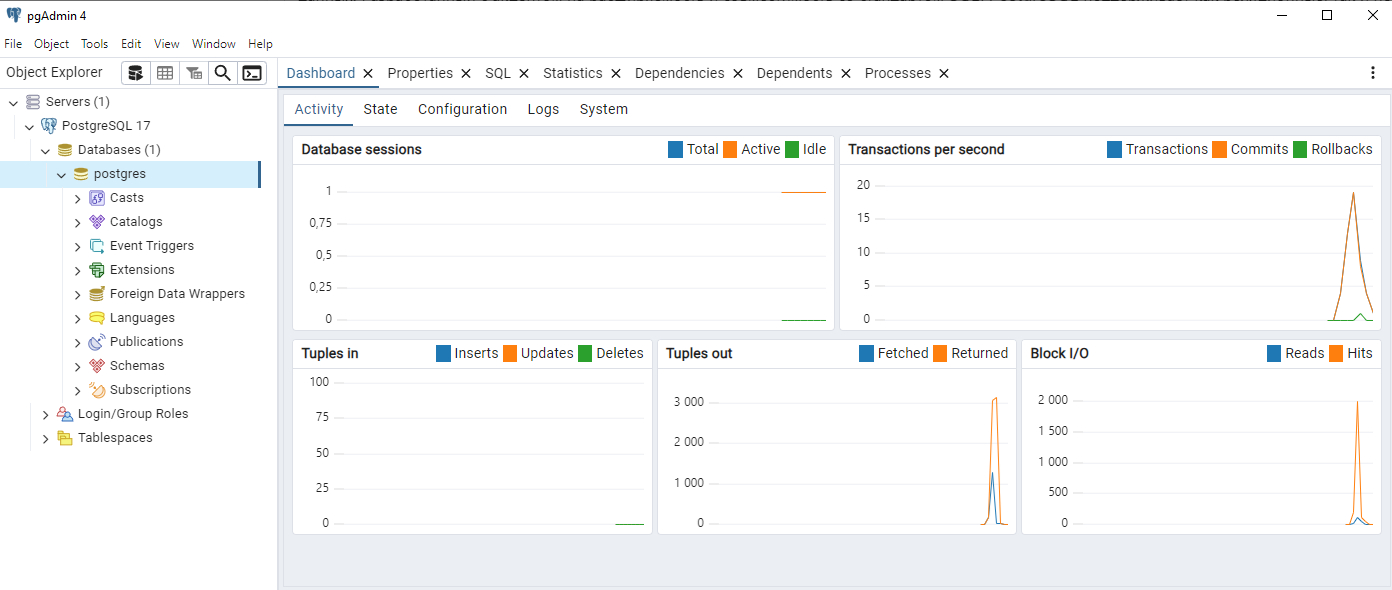The height and width of the screenshot is (590, 1392).
Task: Switch to the Dependencies tab
Action: pos(680,73)
